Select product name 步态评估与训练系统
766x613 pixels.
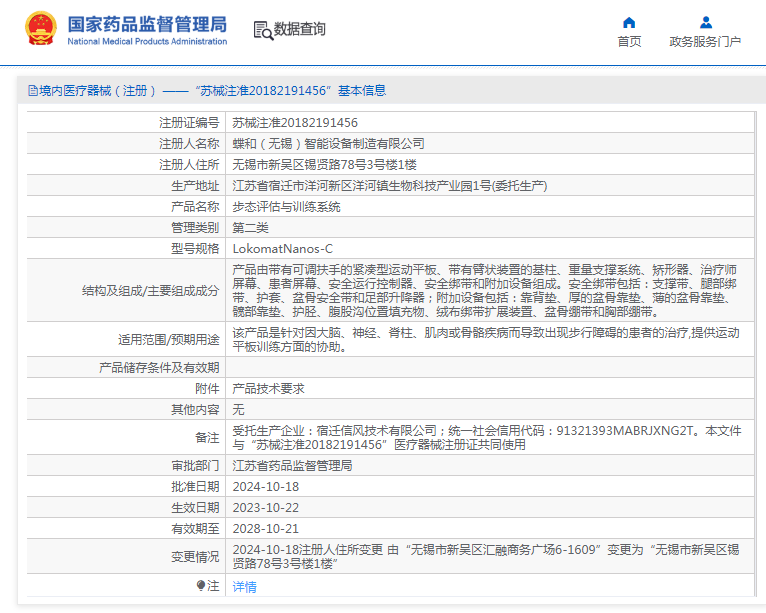286,207
